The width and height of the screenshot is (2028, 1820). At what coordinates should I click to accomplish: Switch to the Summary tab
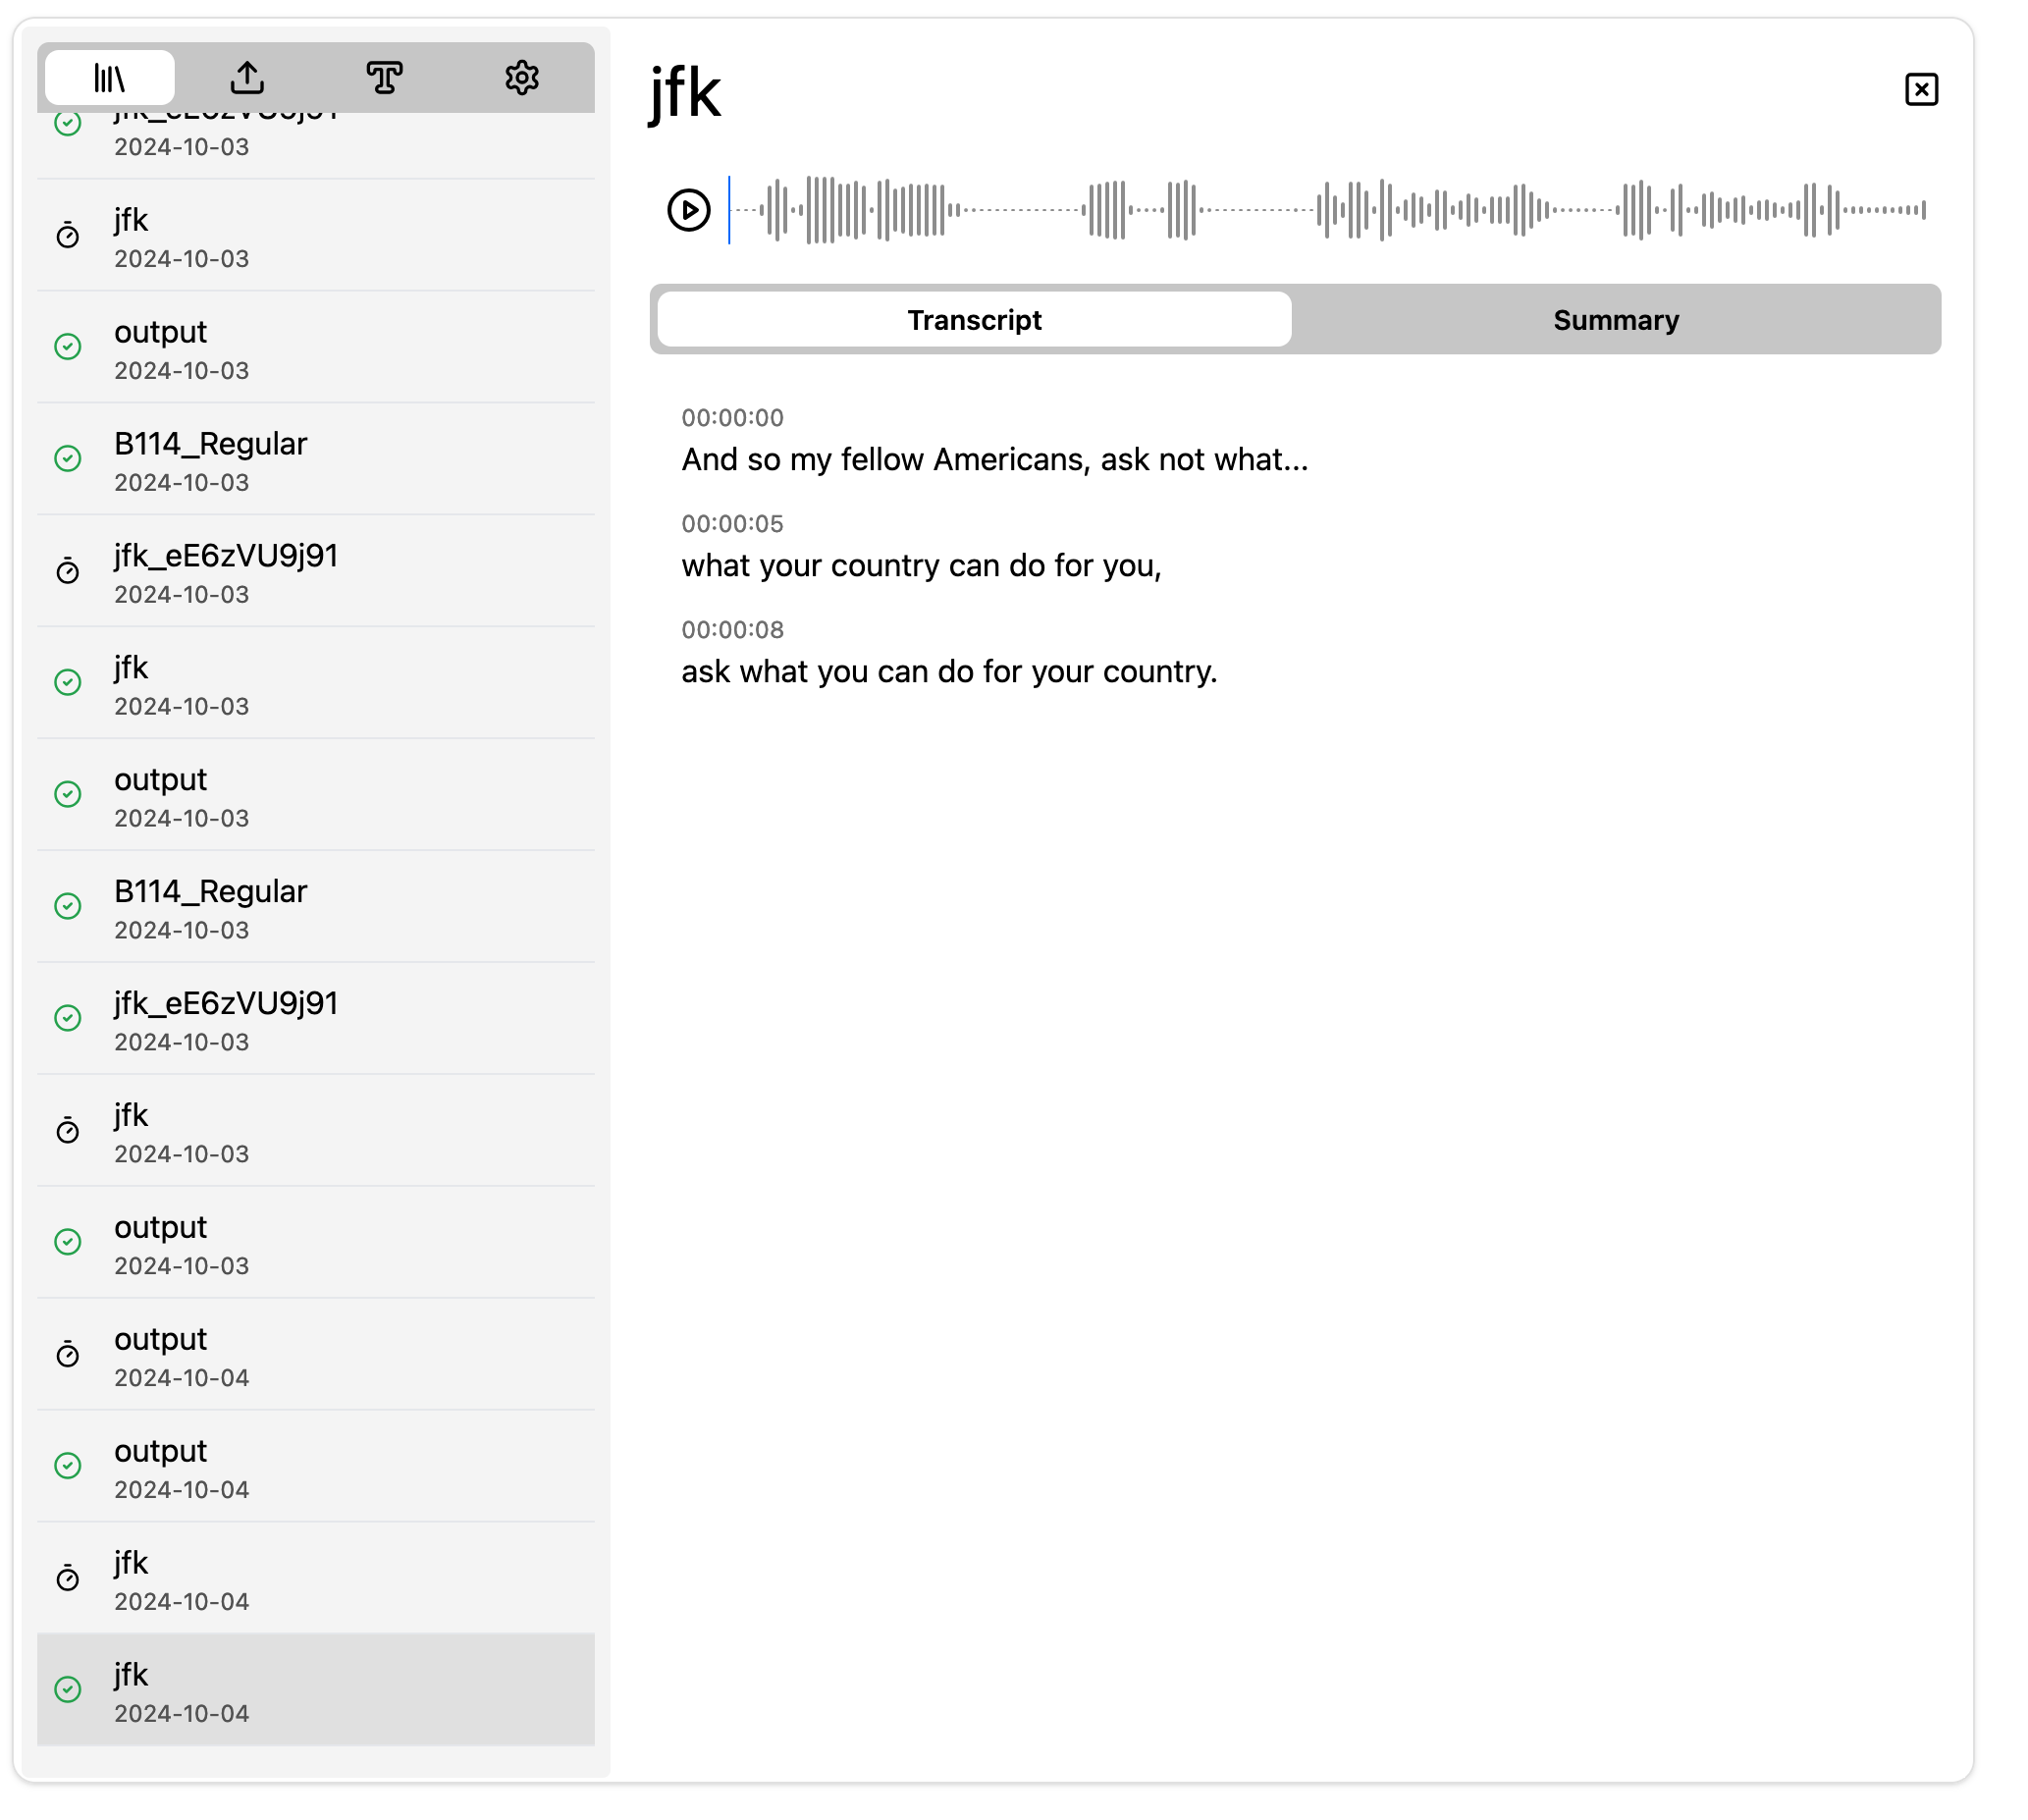tap(1615, 320)
